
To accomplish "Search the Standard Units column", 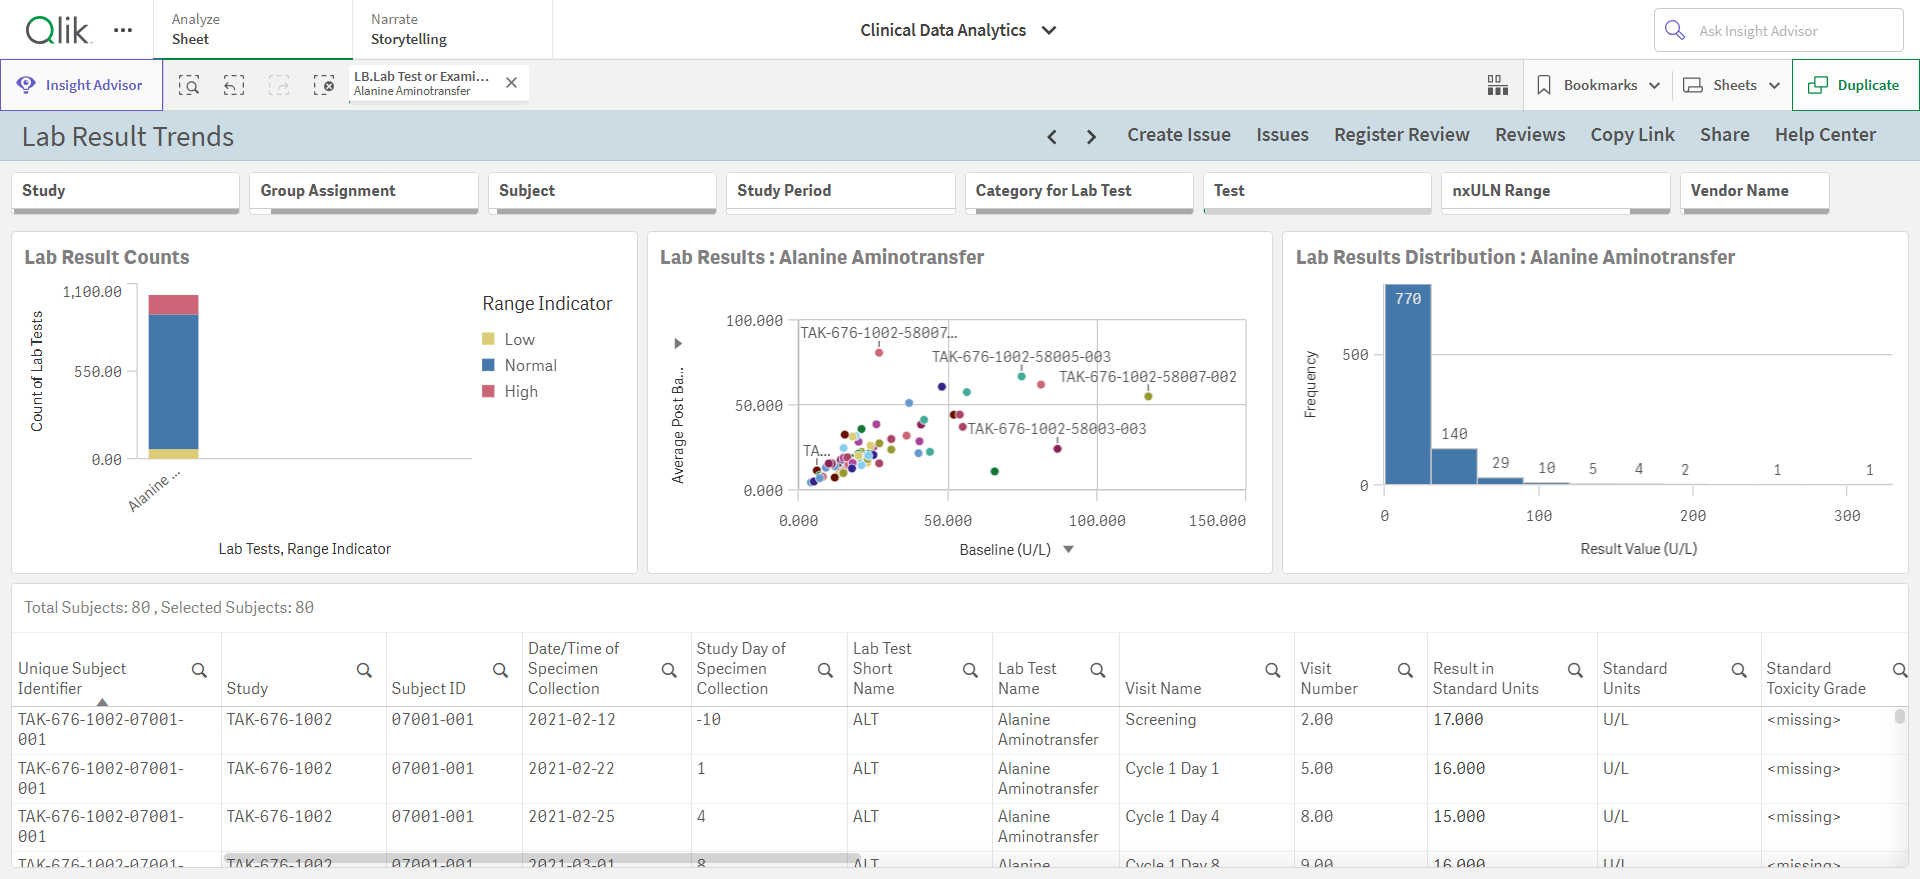I will 1739,670.
